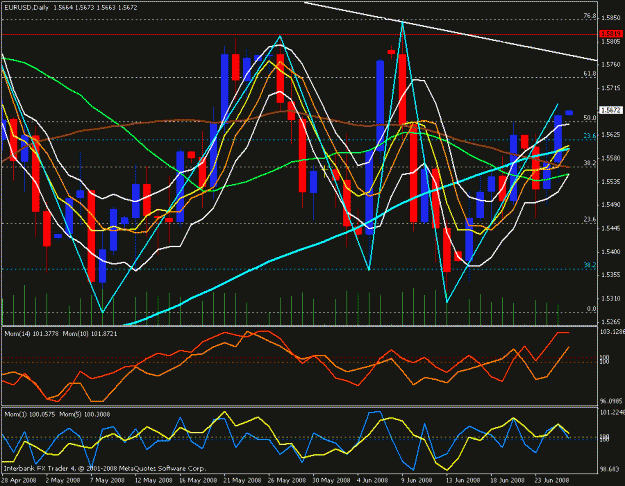The width and height of the screenshot is (625, 486).
Task: Select the 76.8 Fibonacci level label
Action: pyautogui.click(x=590, y=16)
